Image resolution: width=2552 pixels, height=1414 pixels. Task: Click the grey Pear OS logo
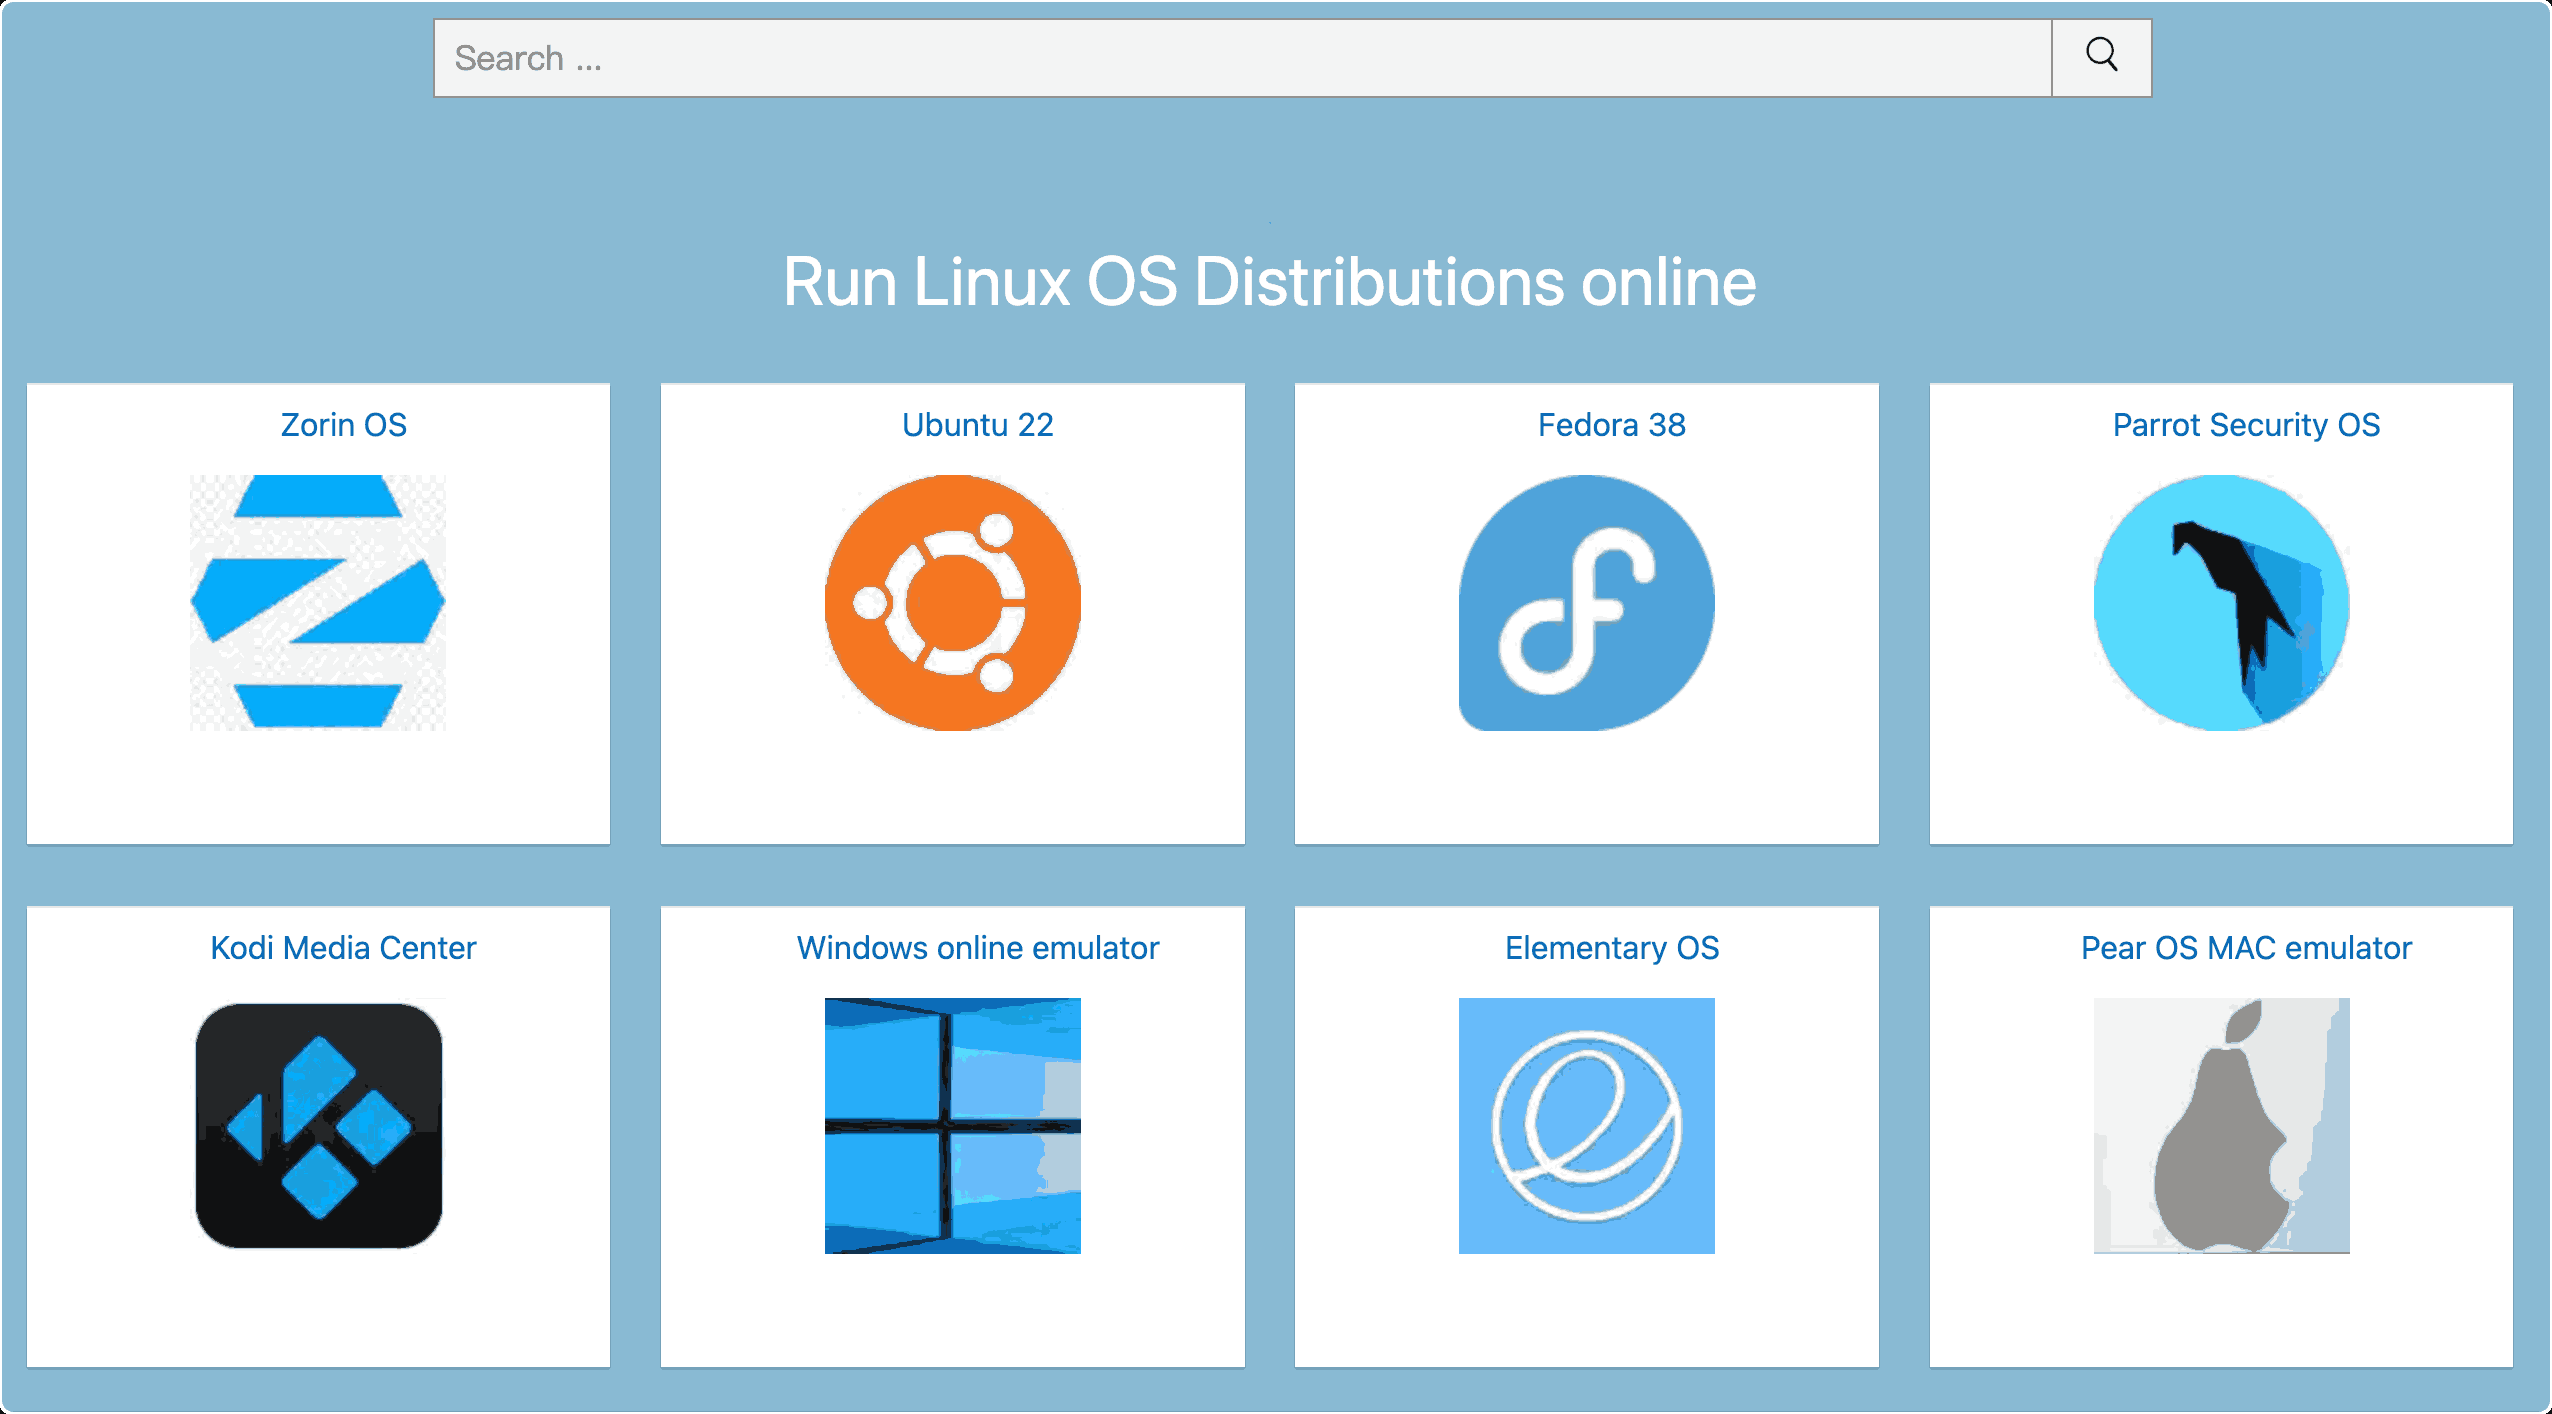click(2221, 1125)
